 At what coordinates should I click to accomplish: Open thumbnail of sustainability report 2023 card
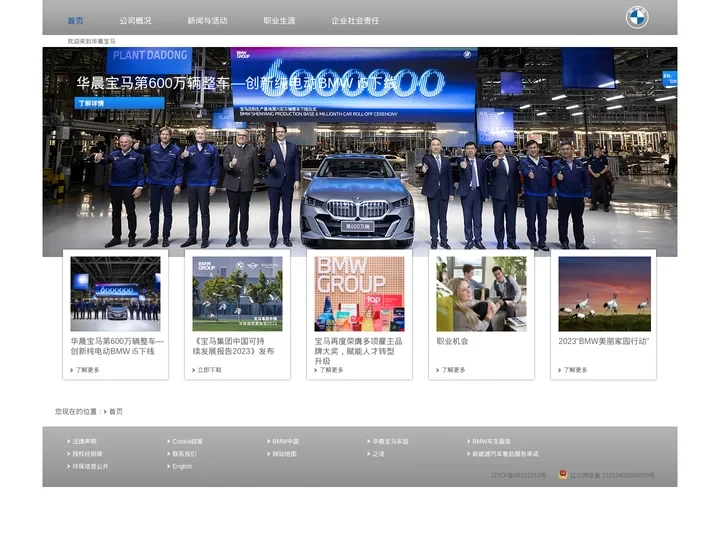tap(237, 294)
